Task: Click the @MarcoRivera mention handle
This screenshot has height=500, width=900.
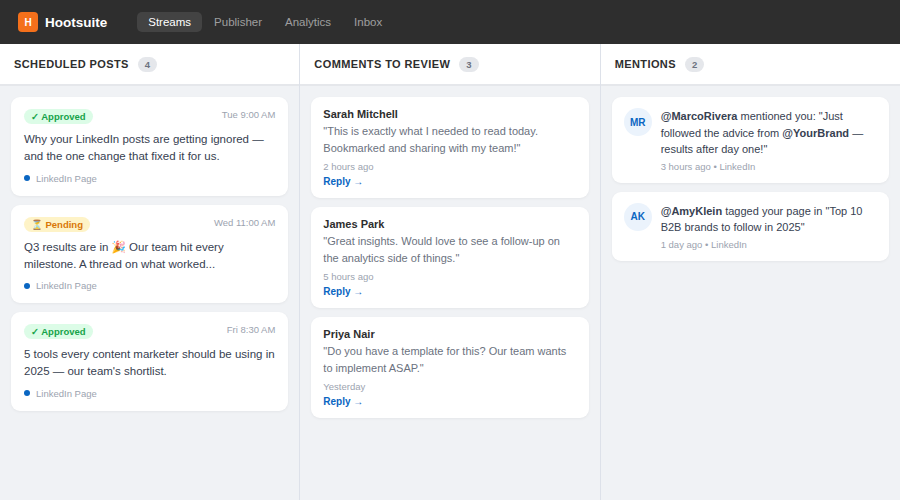Action: pos(698,116)
